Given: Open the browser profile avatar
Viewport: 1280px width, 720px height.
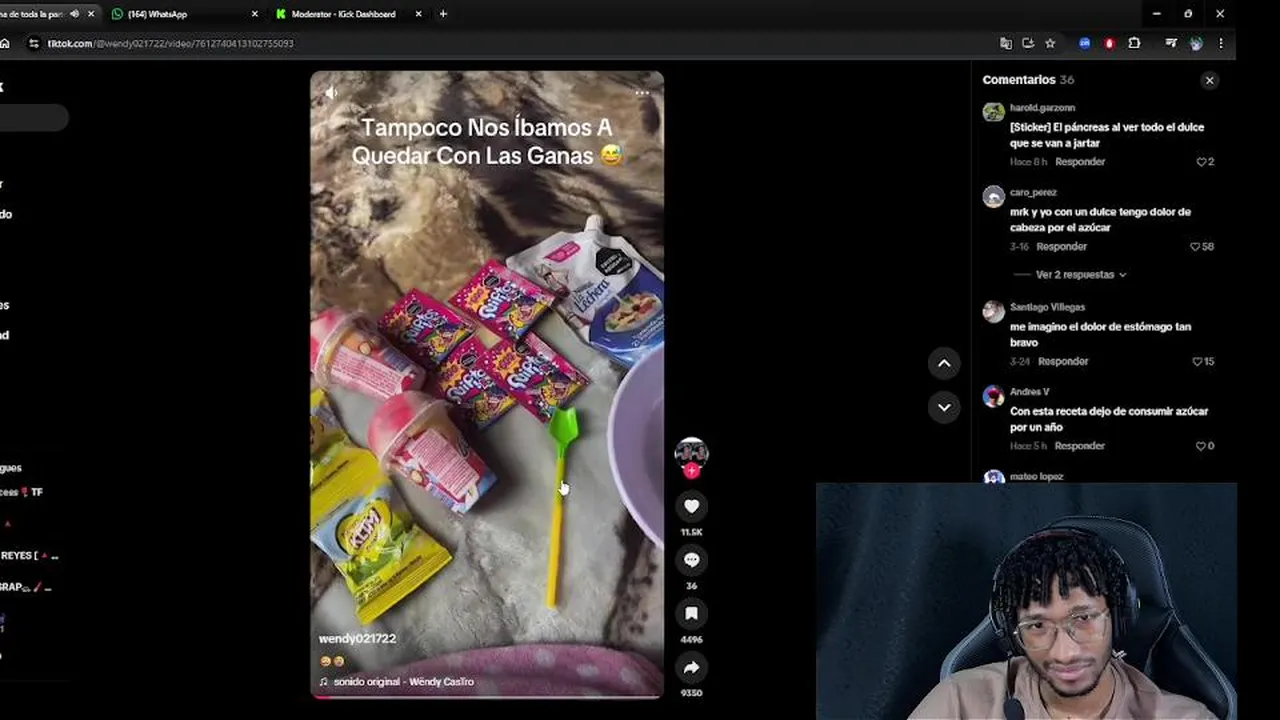Looking at the screenshot, I should pos(1196,43).
